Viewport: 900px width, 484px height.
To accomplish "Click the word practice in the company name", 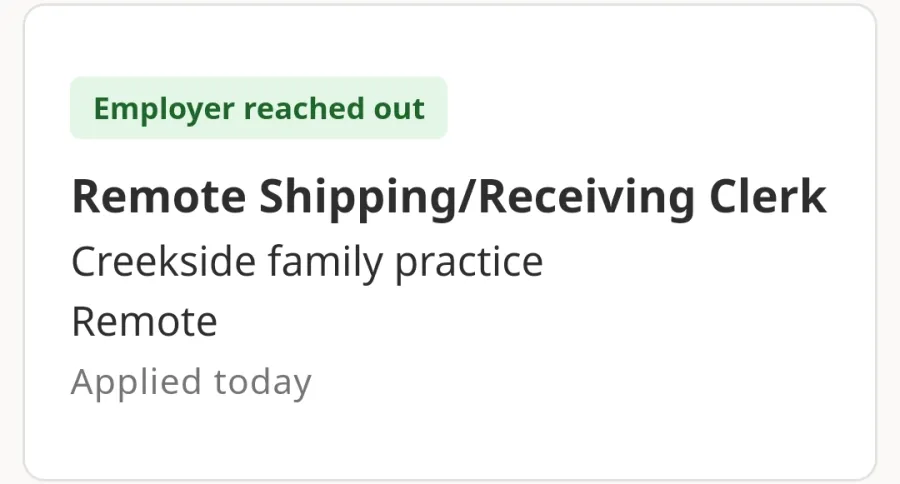I will tap(469, 263).
